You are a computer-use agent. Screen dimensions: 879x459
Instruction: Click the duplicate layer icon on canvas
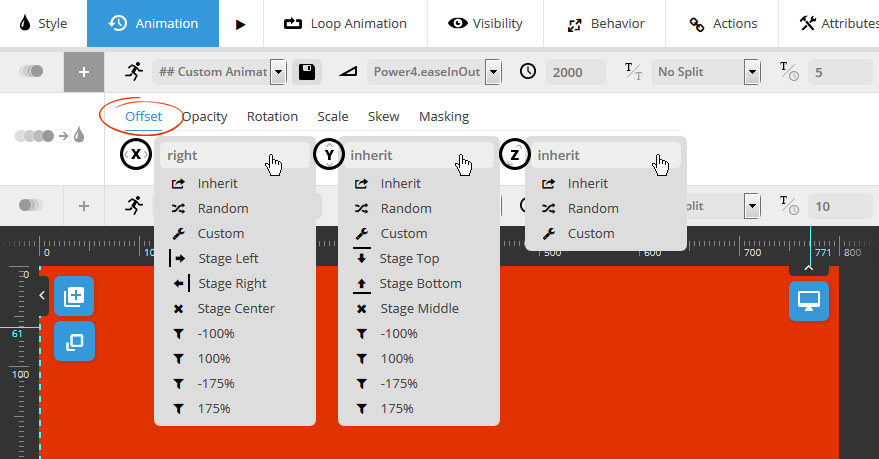point(74,342)
